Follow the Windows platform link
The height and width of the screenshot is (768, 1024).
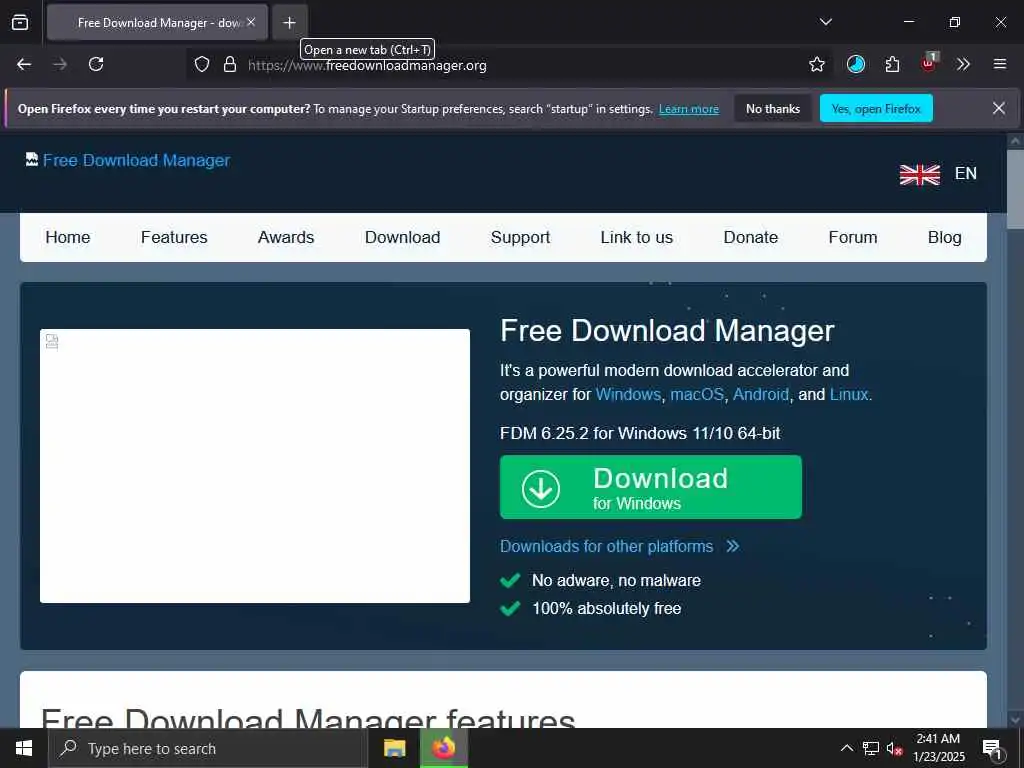tap(628, 394)
